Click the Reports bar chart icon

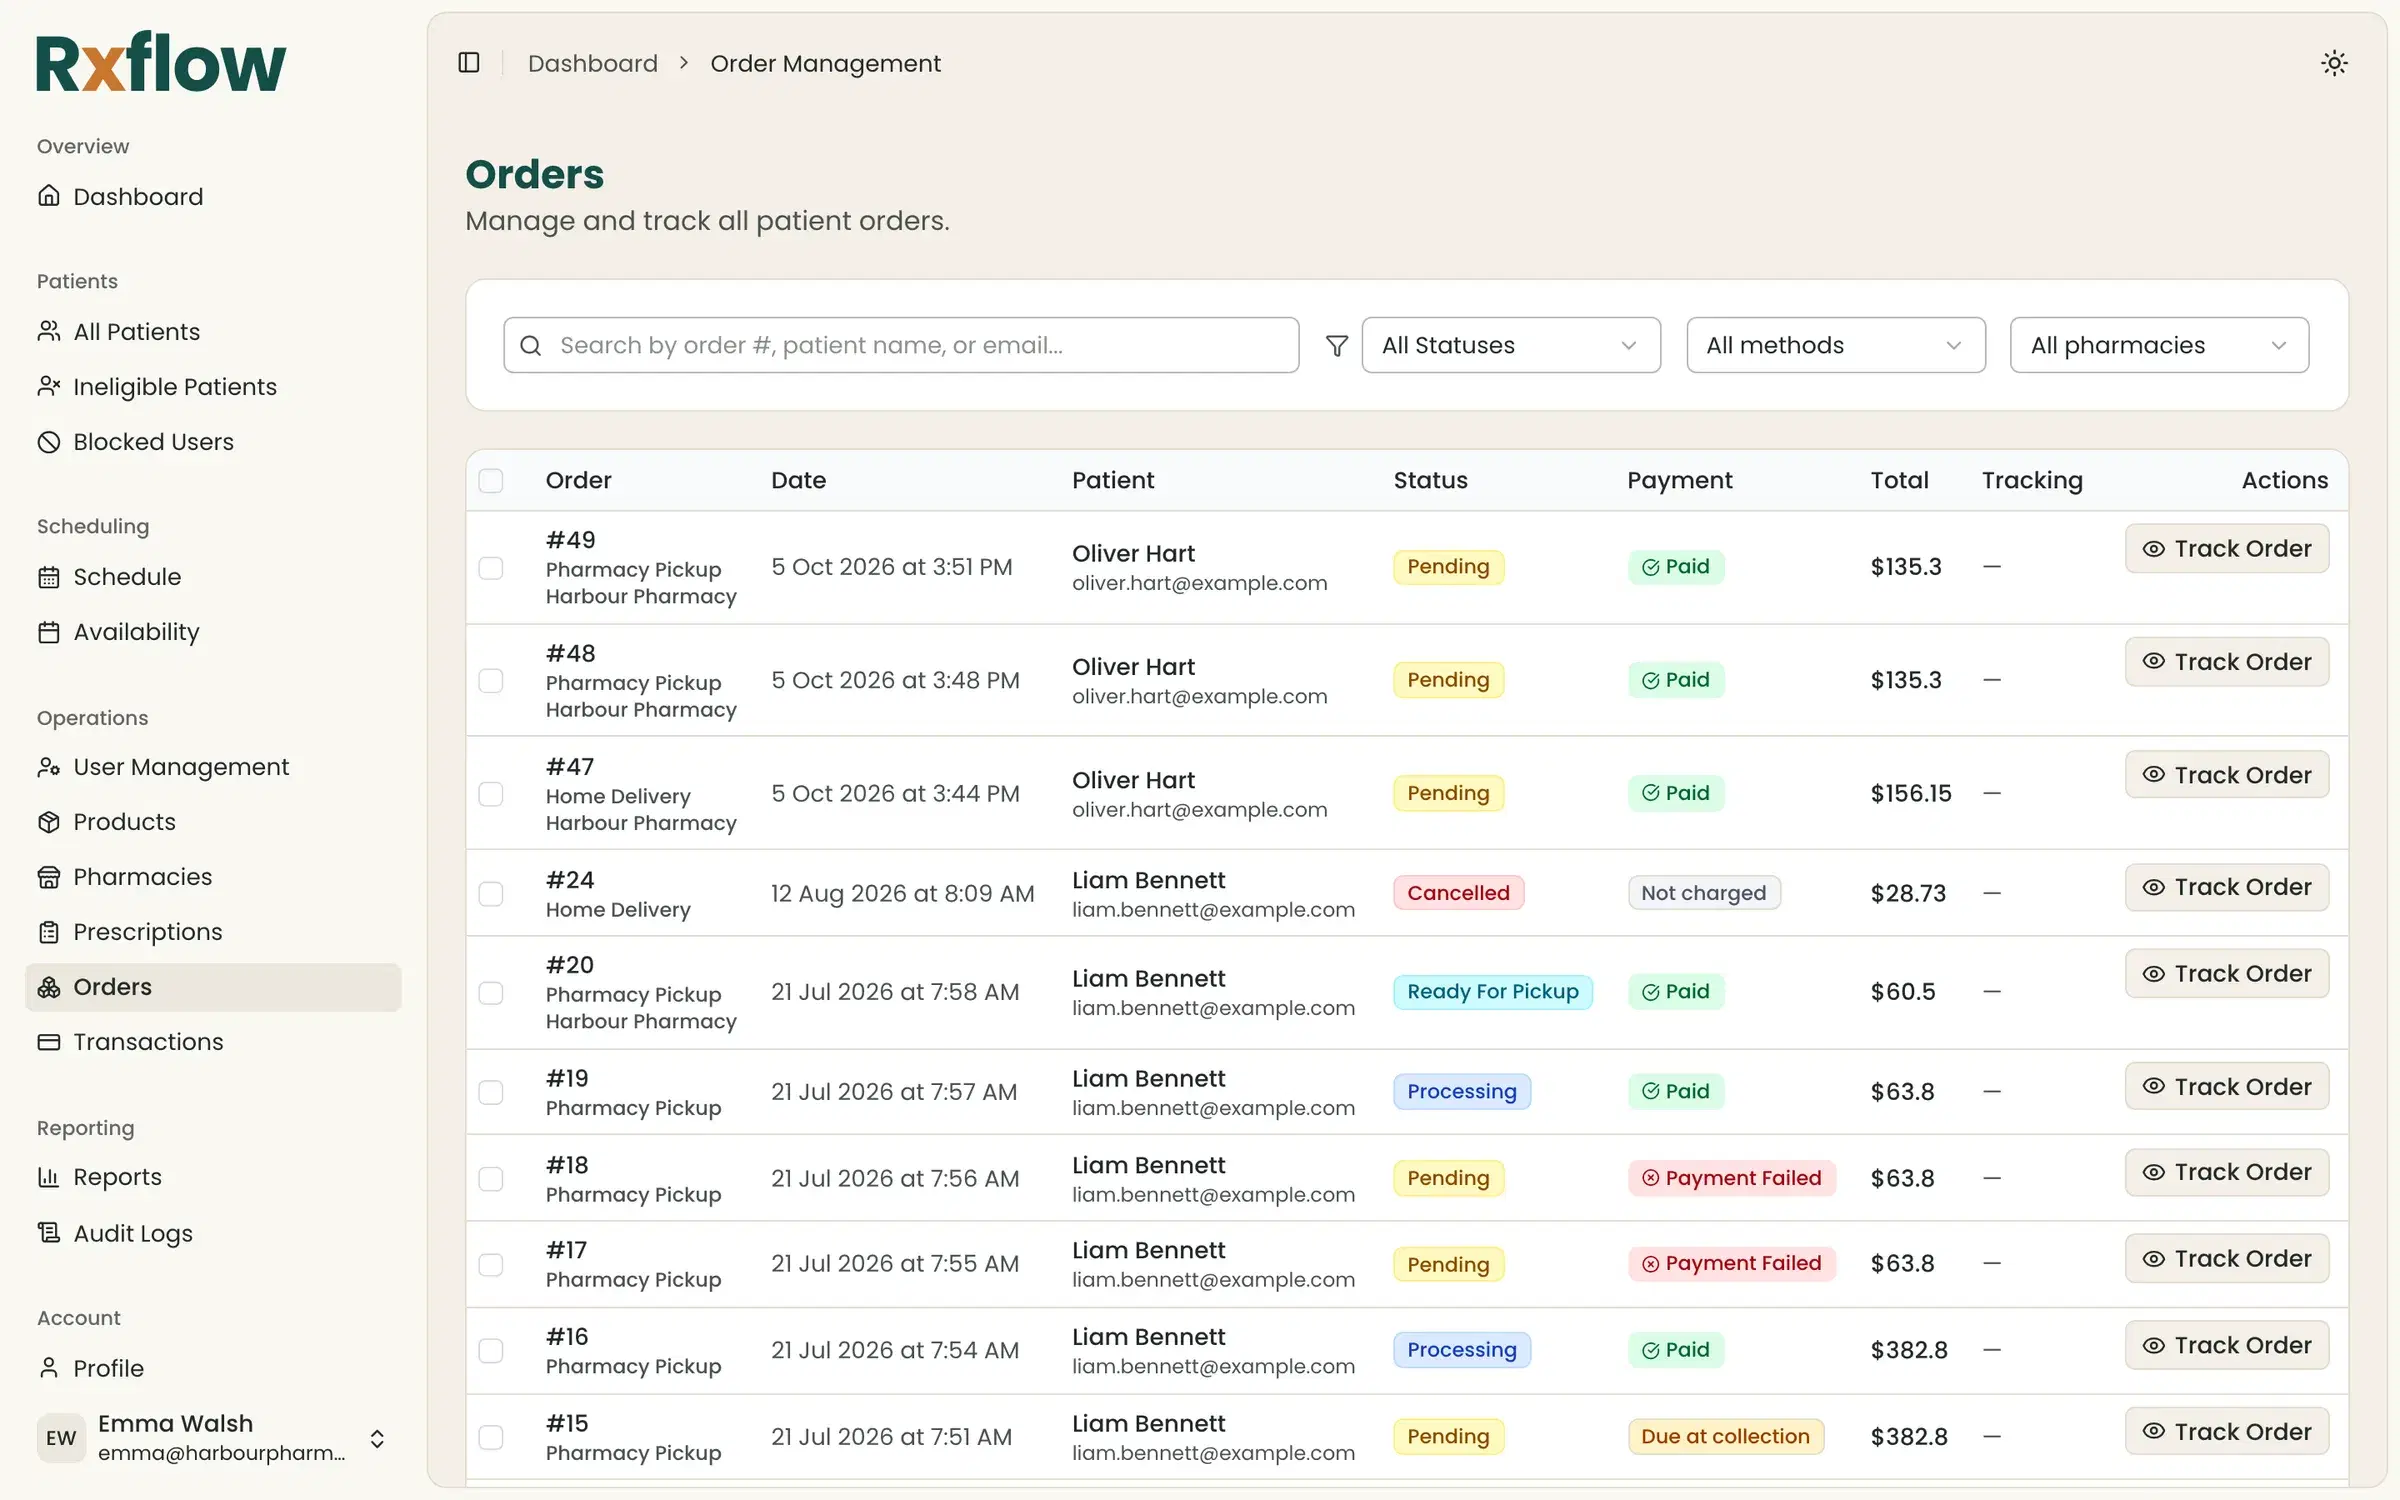pyautogui.click(x=49, y=1176)
